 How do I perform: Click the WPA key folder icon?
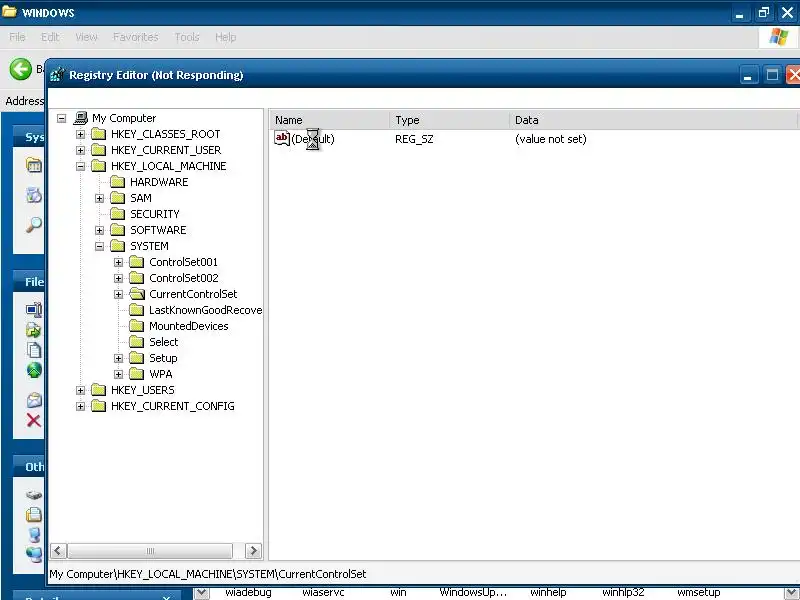tap(137, 374)
